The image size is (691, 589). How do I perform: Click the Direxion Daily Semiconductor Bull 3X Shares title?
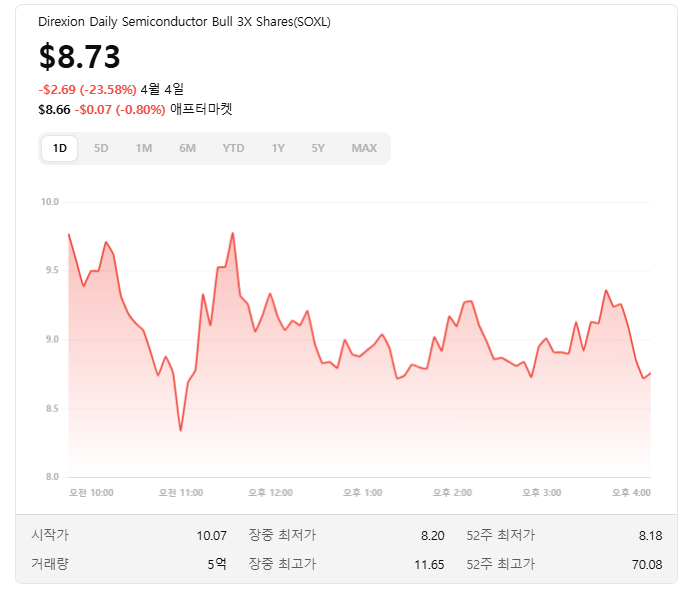pyautogui.click(x=184, y=22)
